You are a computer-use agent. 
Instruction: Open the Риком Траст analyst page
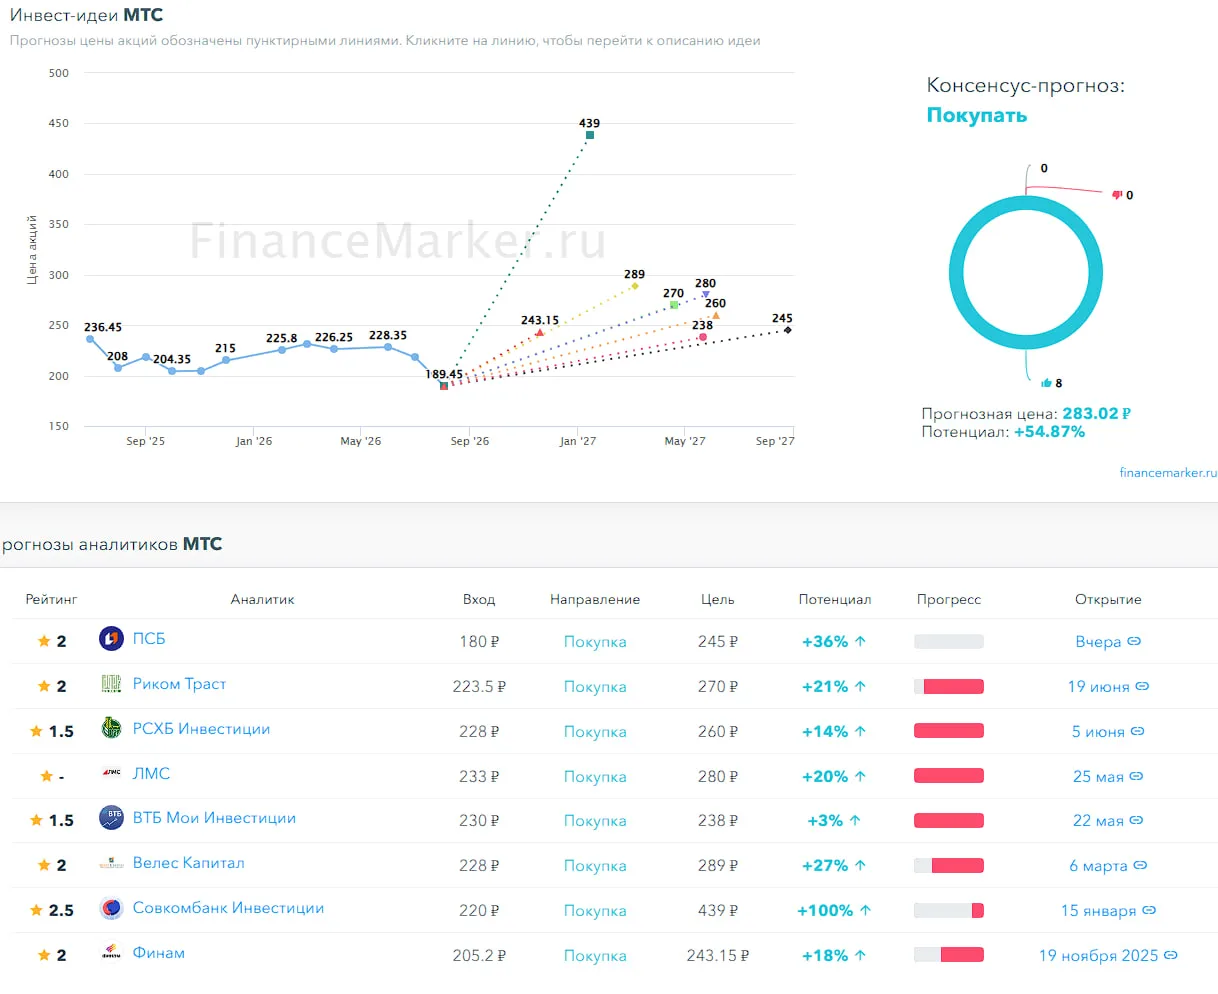180,684
